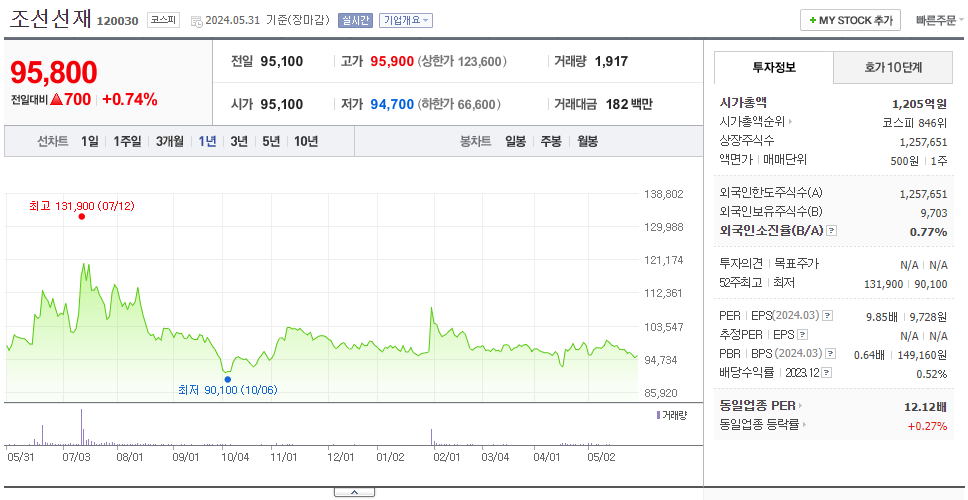The width and height of the screenshot is (968, 500).
Task: Click the MY STOCK 추가 button
Action: (x=851, y=20)
